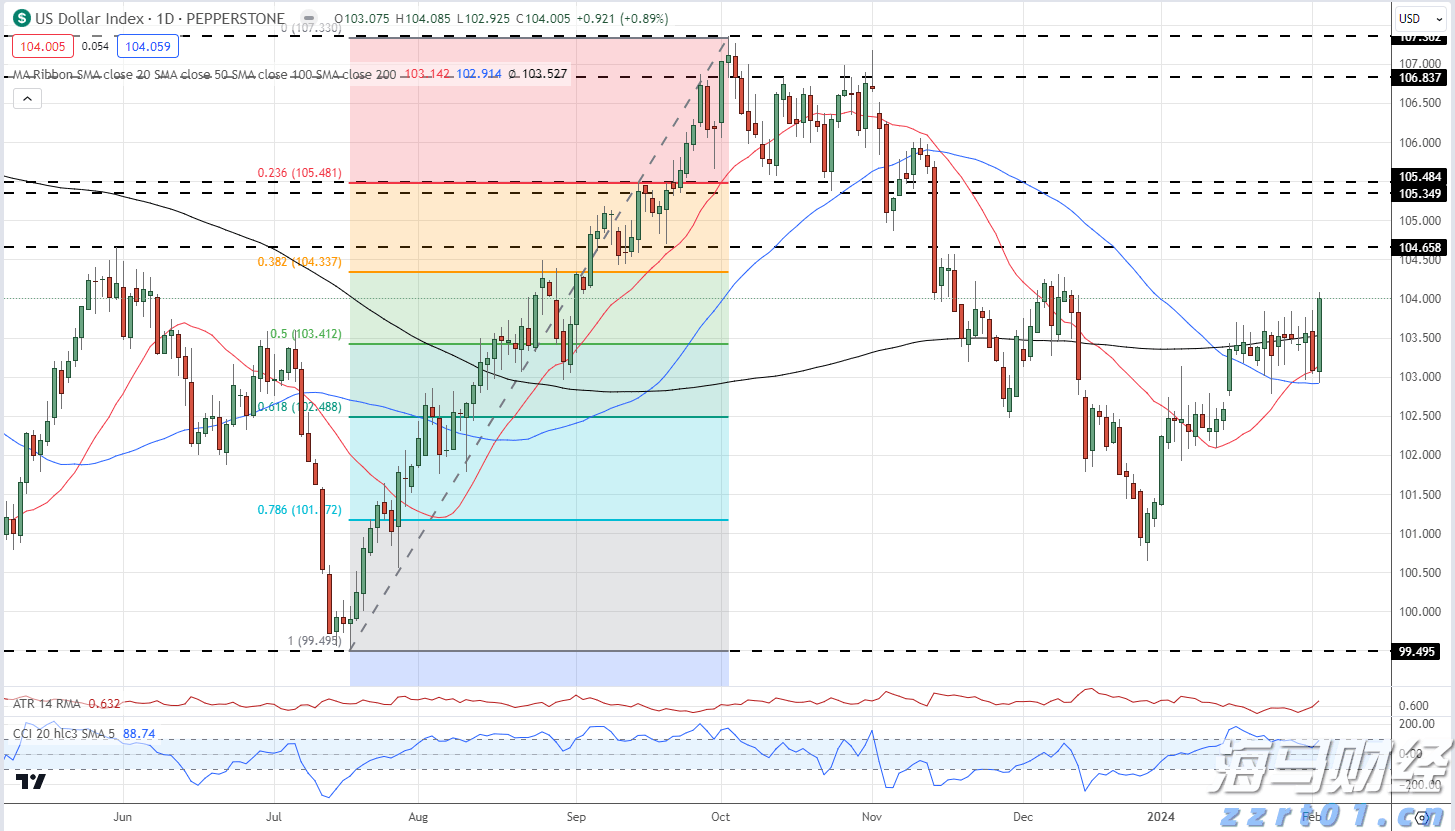
Task: Click the black SMA value 103.527
Action: [545, 74]
